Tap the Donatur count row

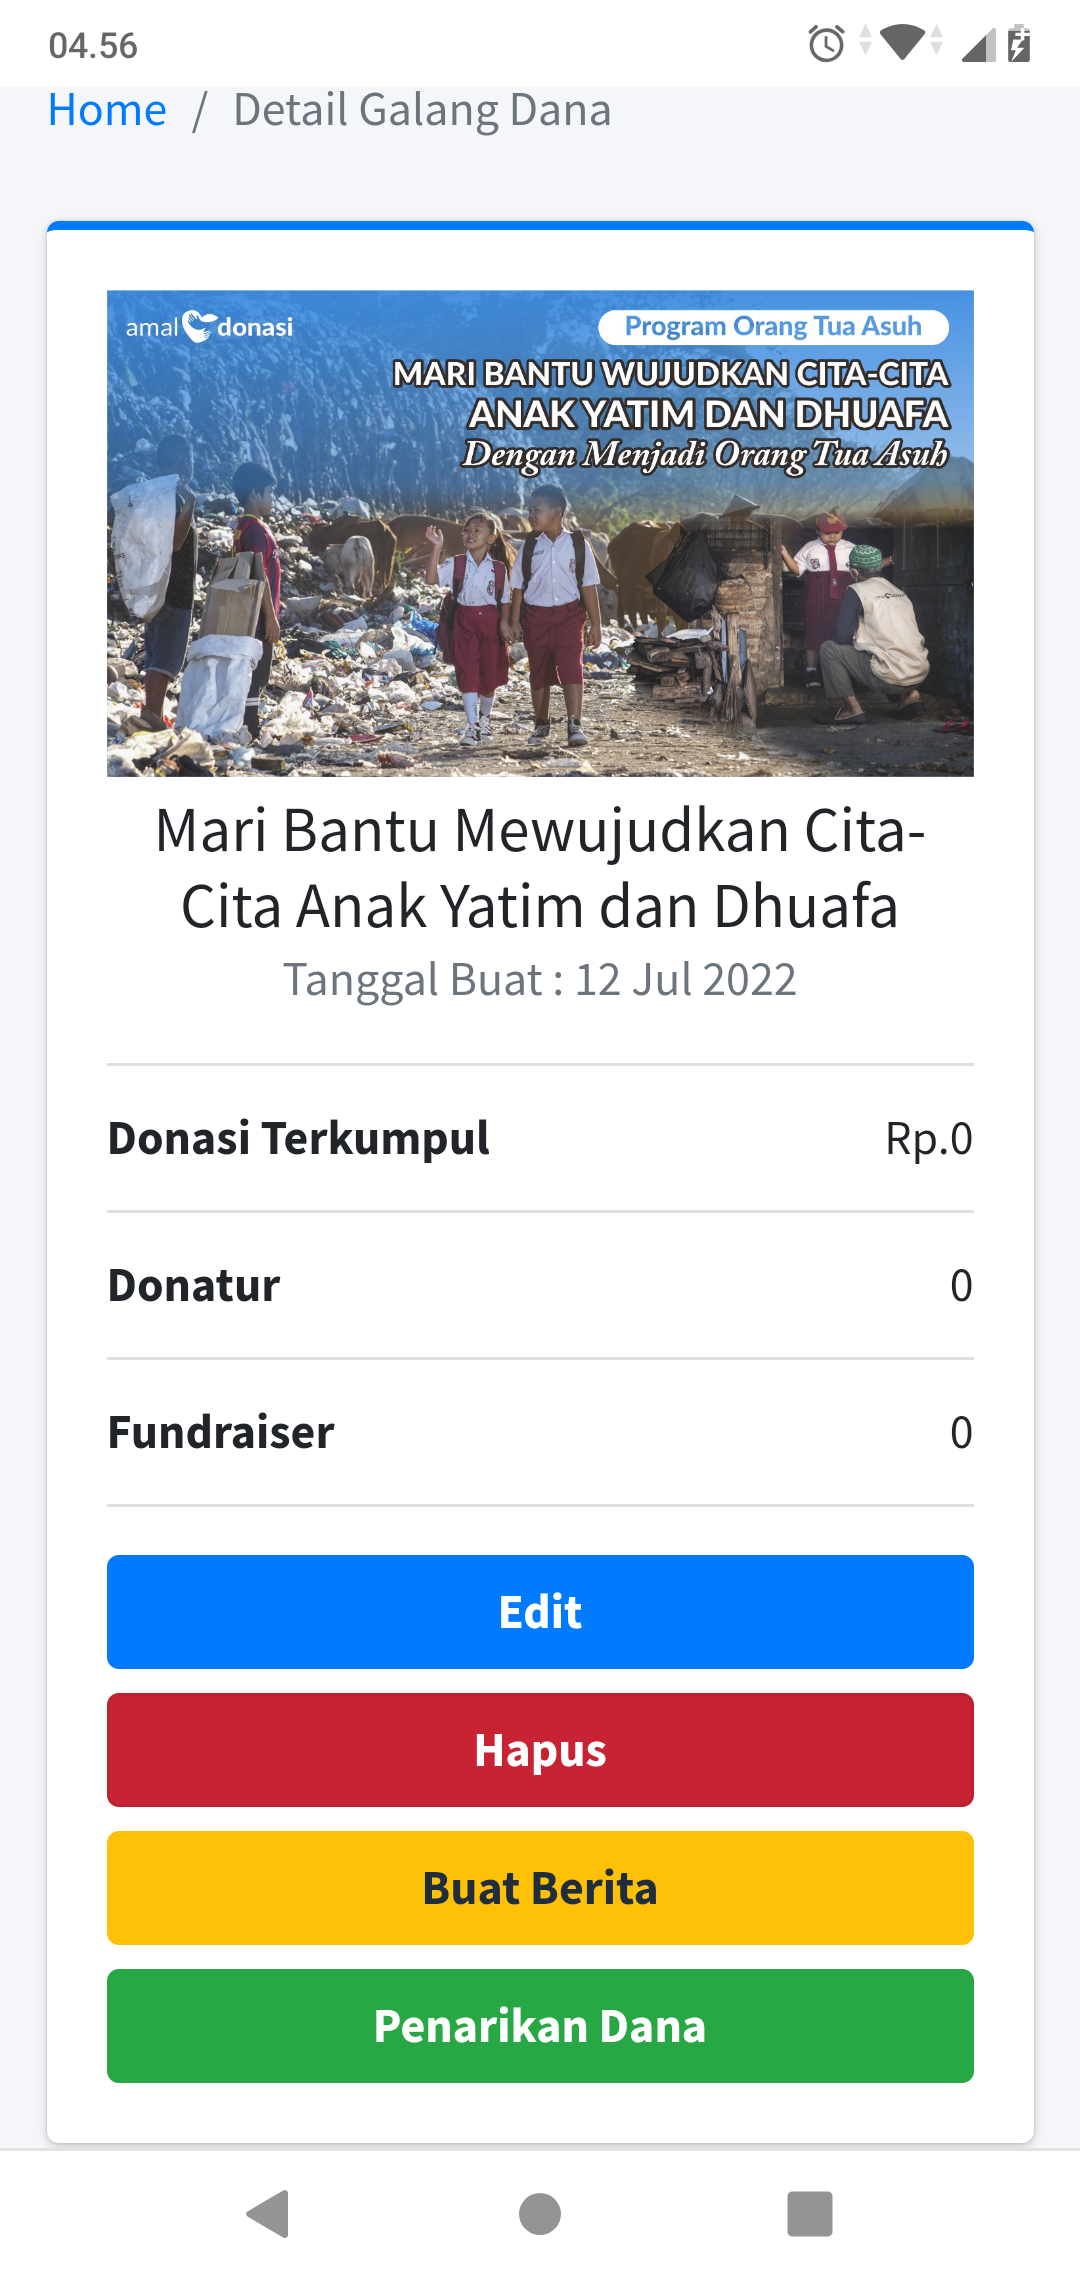tap(540, 1285)
